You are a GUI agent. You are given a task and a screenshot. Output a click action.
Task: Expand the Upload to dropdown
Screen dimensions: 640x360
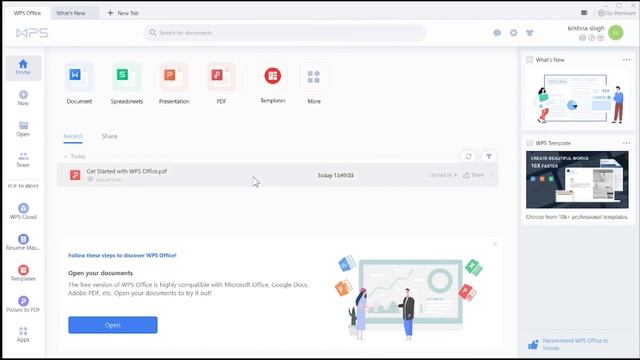click(443, 175)
